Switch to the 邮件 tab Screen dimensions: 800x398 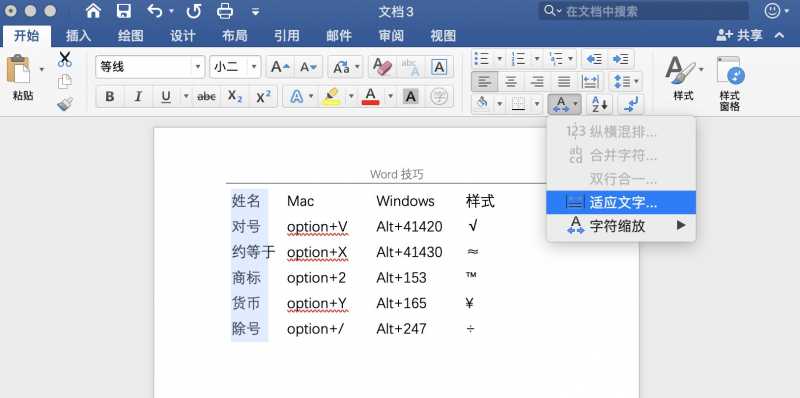pos(339,36)
